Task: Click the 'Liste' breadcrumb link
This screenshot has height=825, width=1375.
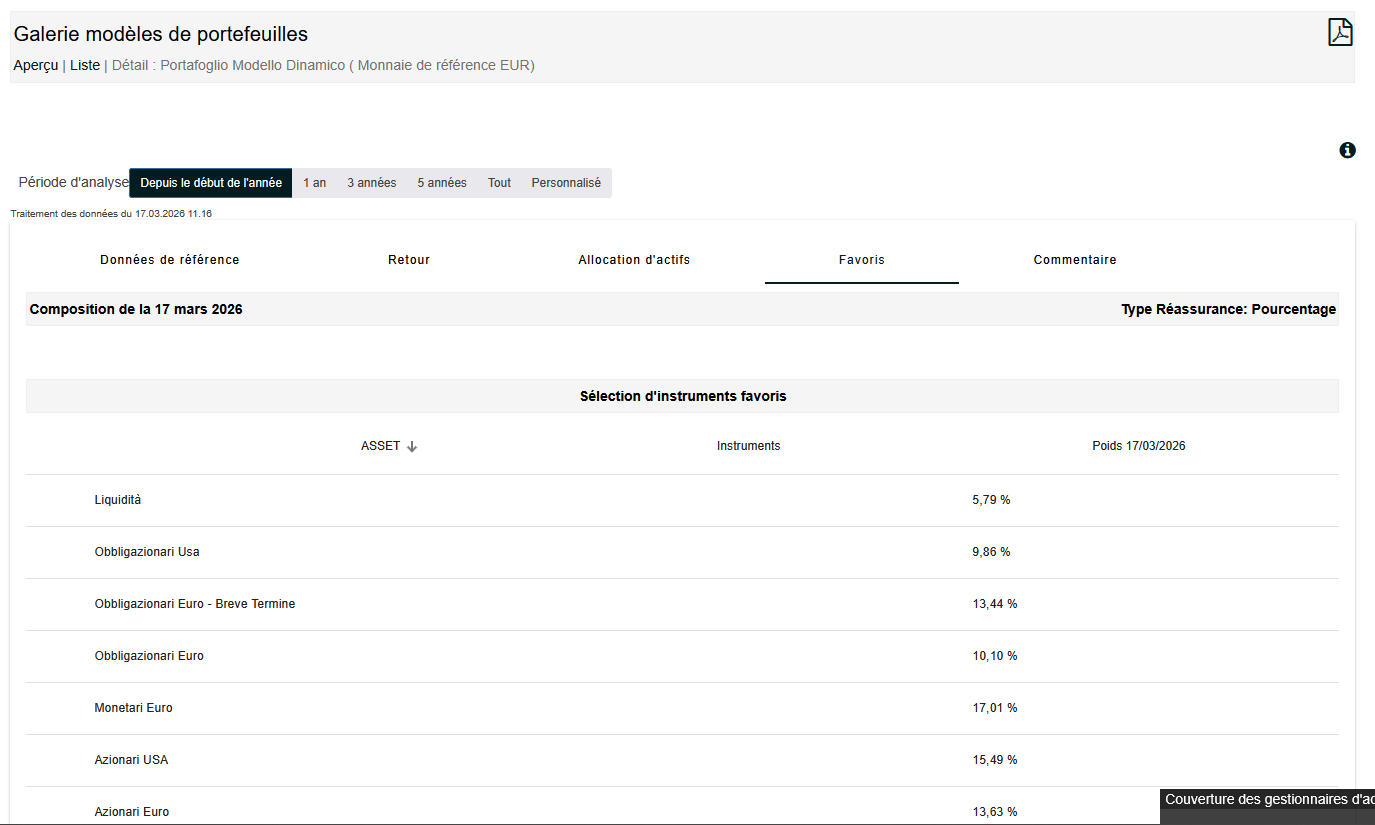Action: (85, 65)
